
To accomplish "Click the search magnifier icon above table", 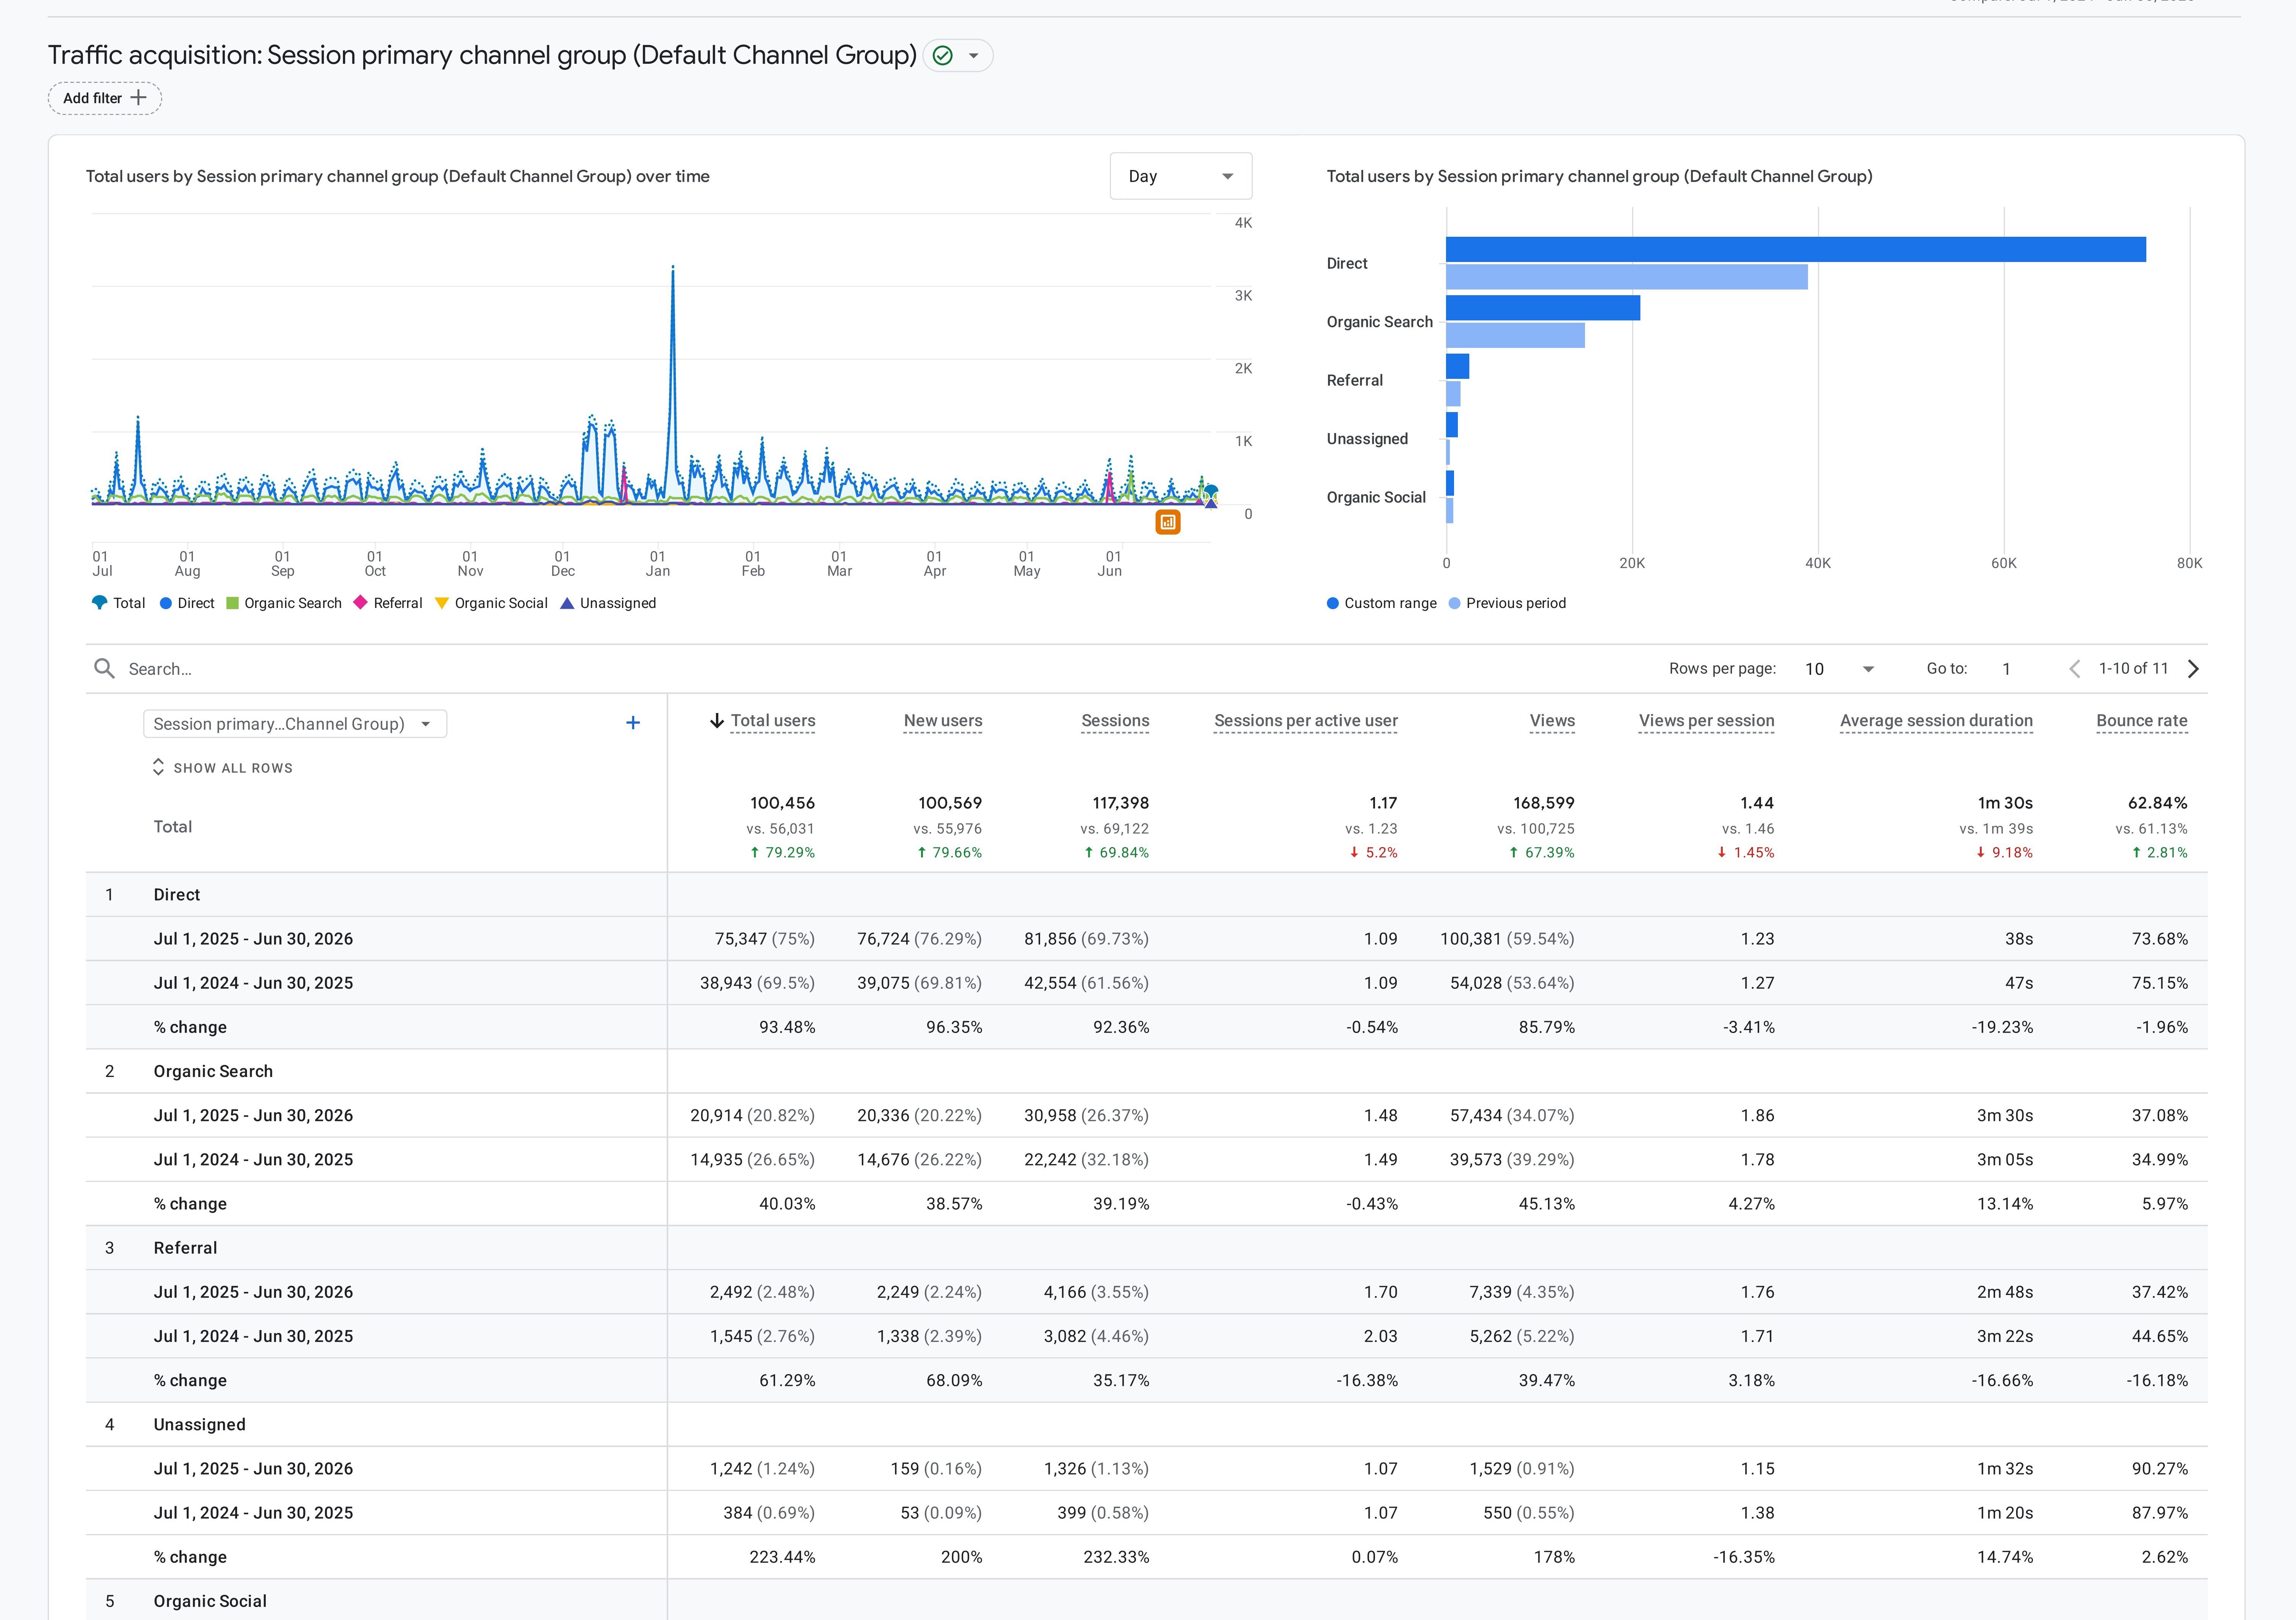I will (104, 668).
